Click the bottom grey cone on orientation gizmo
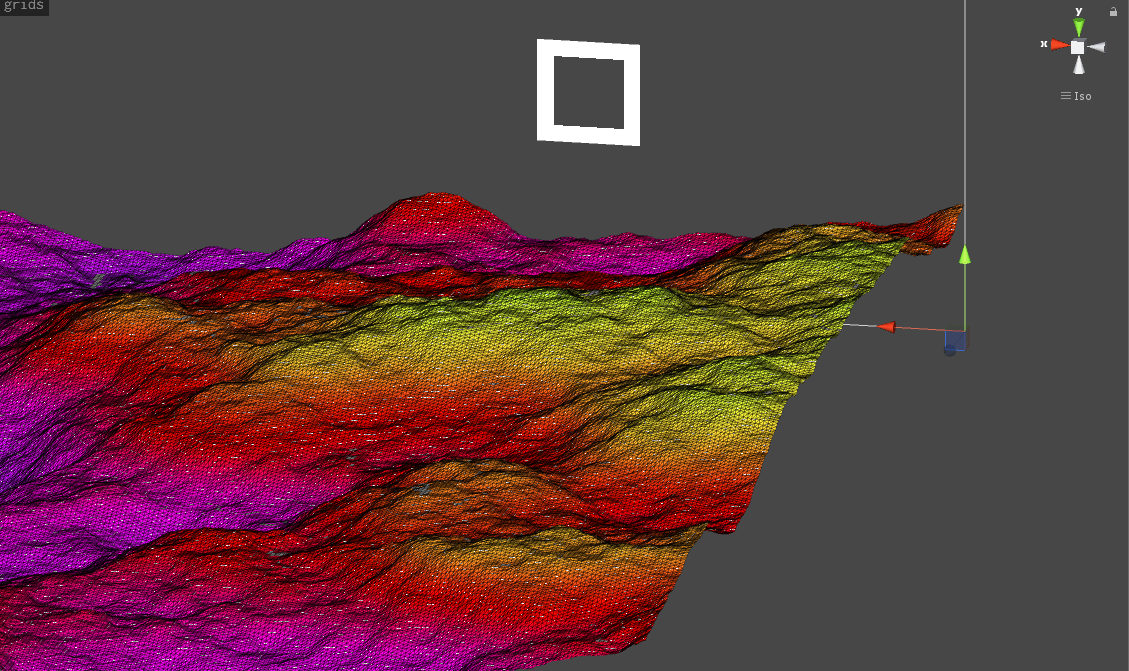The height and width of the screenshot is (671, 1129). pyautogui.click(x=1079, y=66)
